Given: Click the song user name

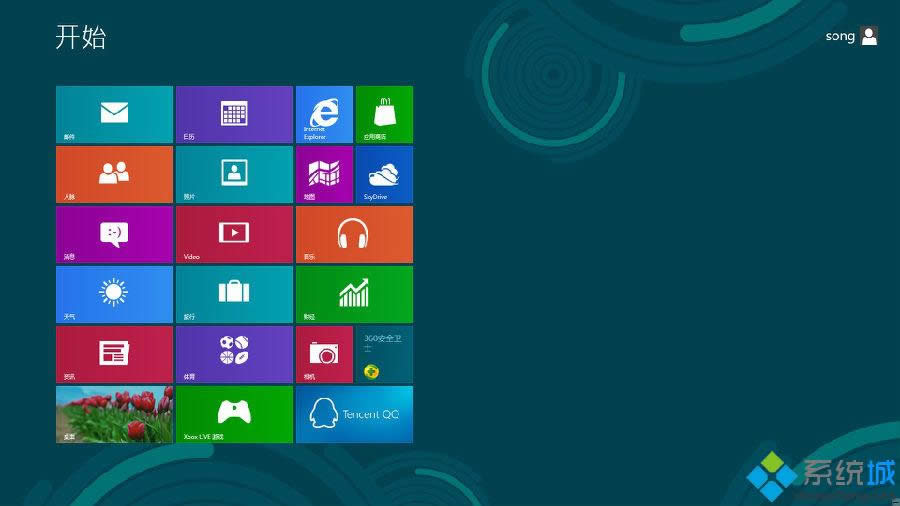Looking at the screenshot, I should pyautogui.click(x=840, y=36).
